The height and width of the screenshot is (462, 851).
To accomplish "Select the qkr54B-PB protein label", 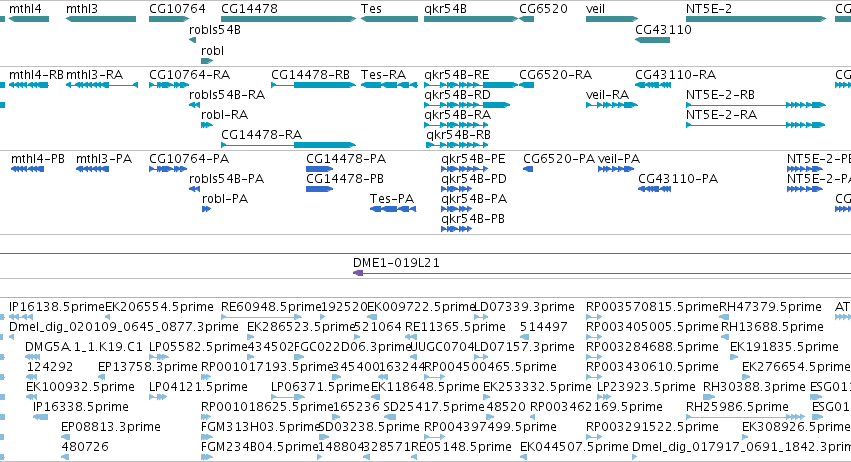I will coord(473,219).
